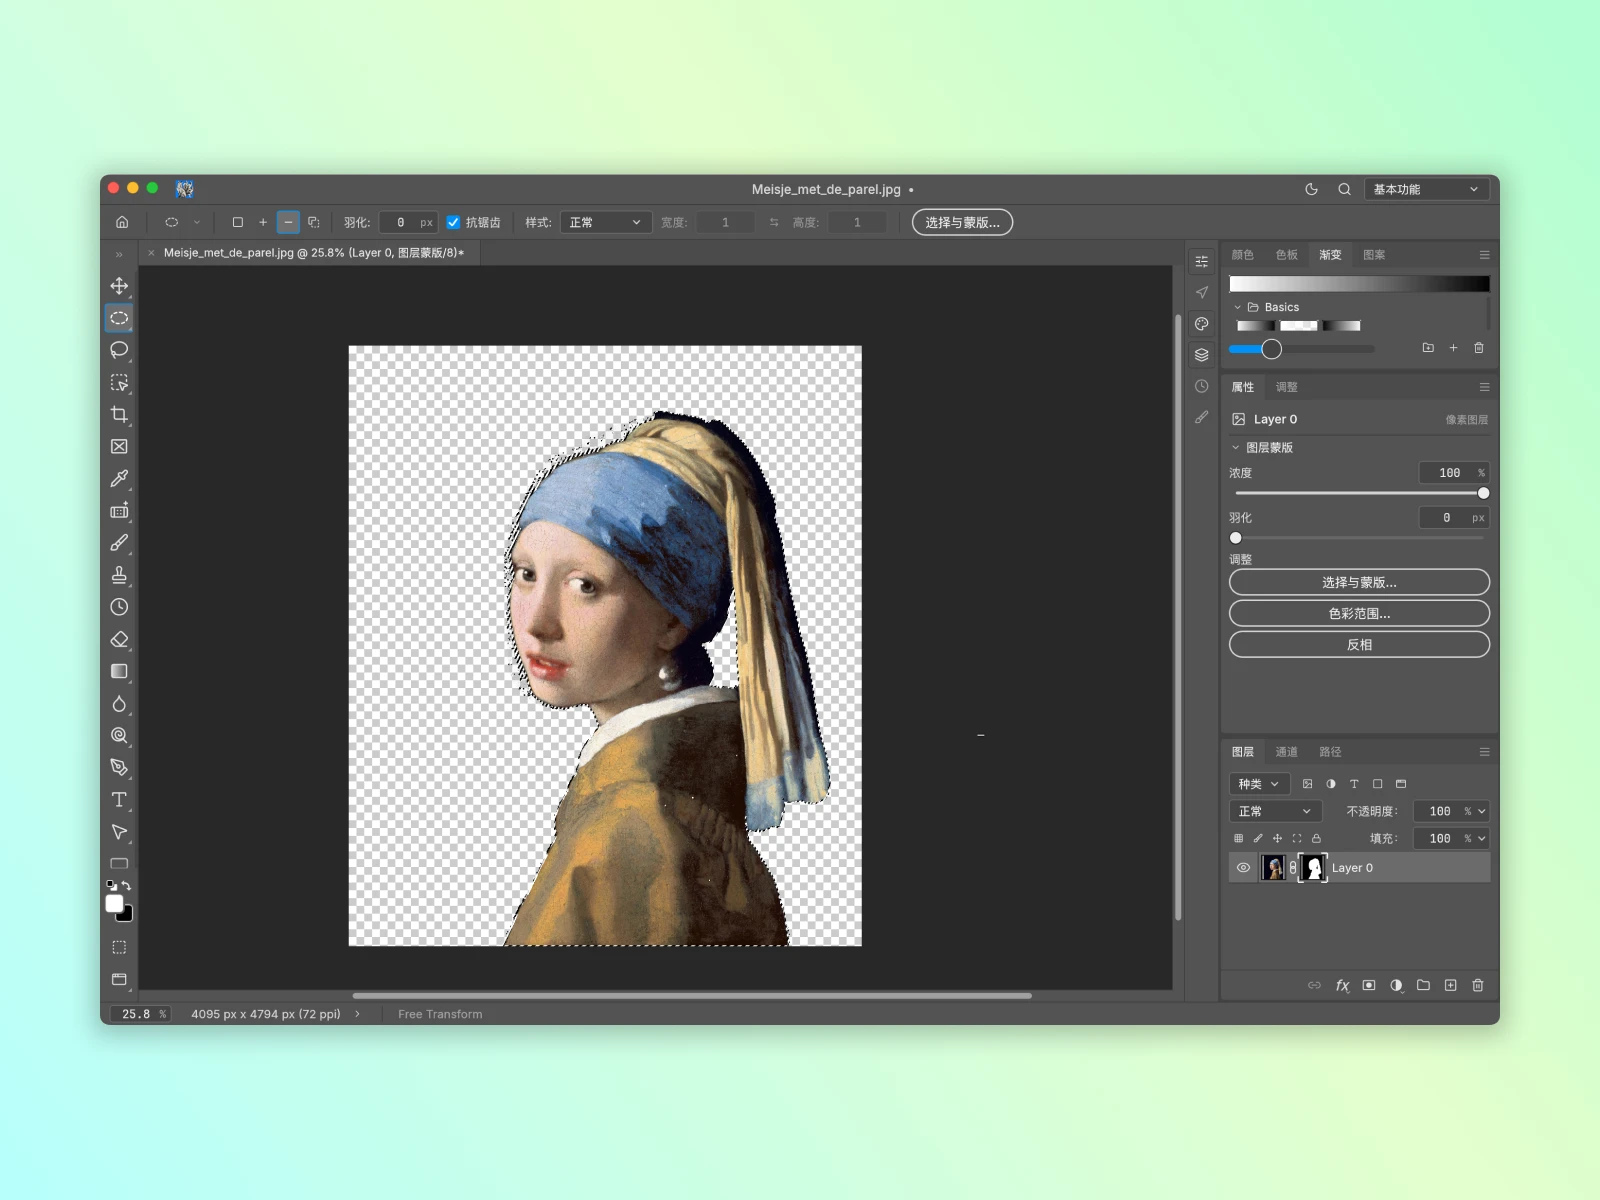Open the selection style dropdown
This screenshot has width=1600, height=1200.
pos(606,222)
